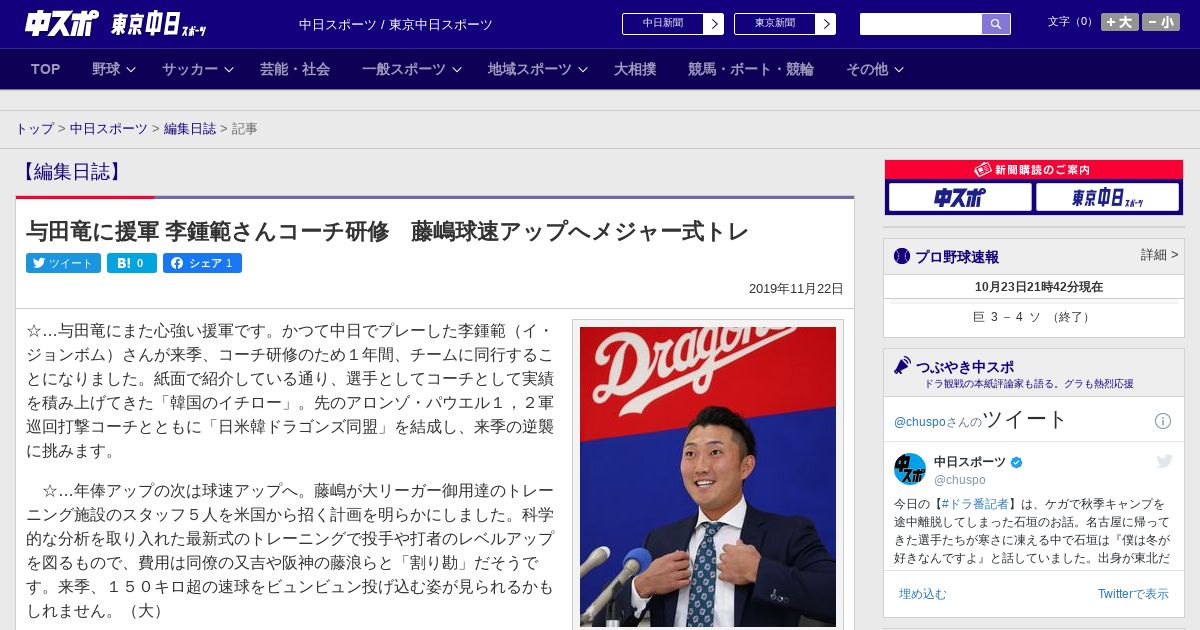Expand the 地域スポーツ menu
The image size is (1200, 630).
538,69
